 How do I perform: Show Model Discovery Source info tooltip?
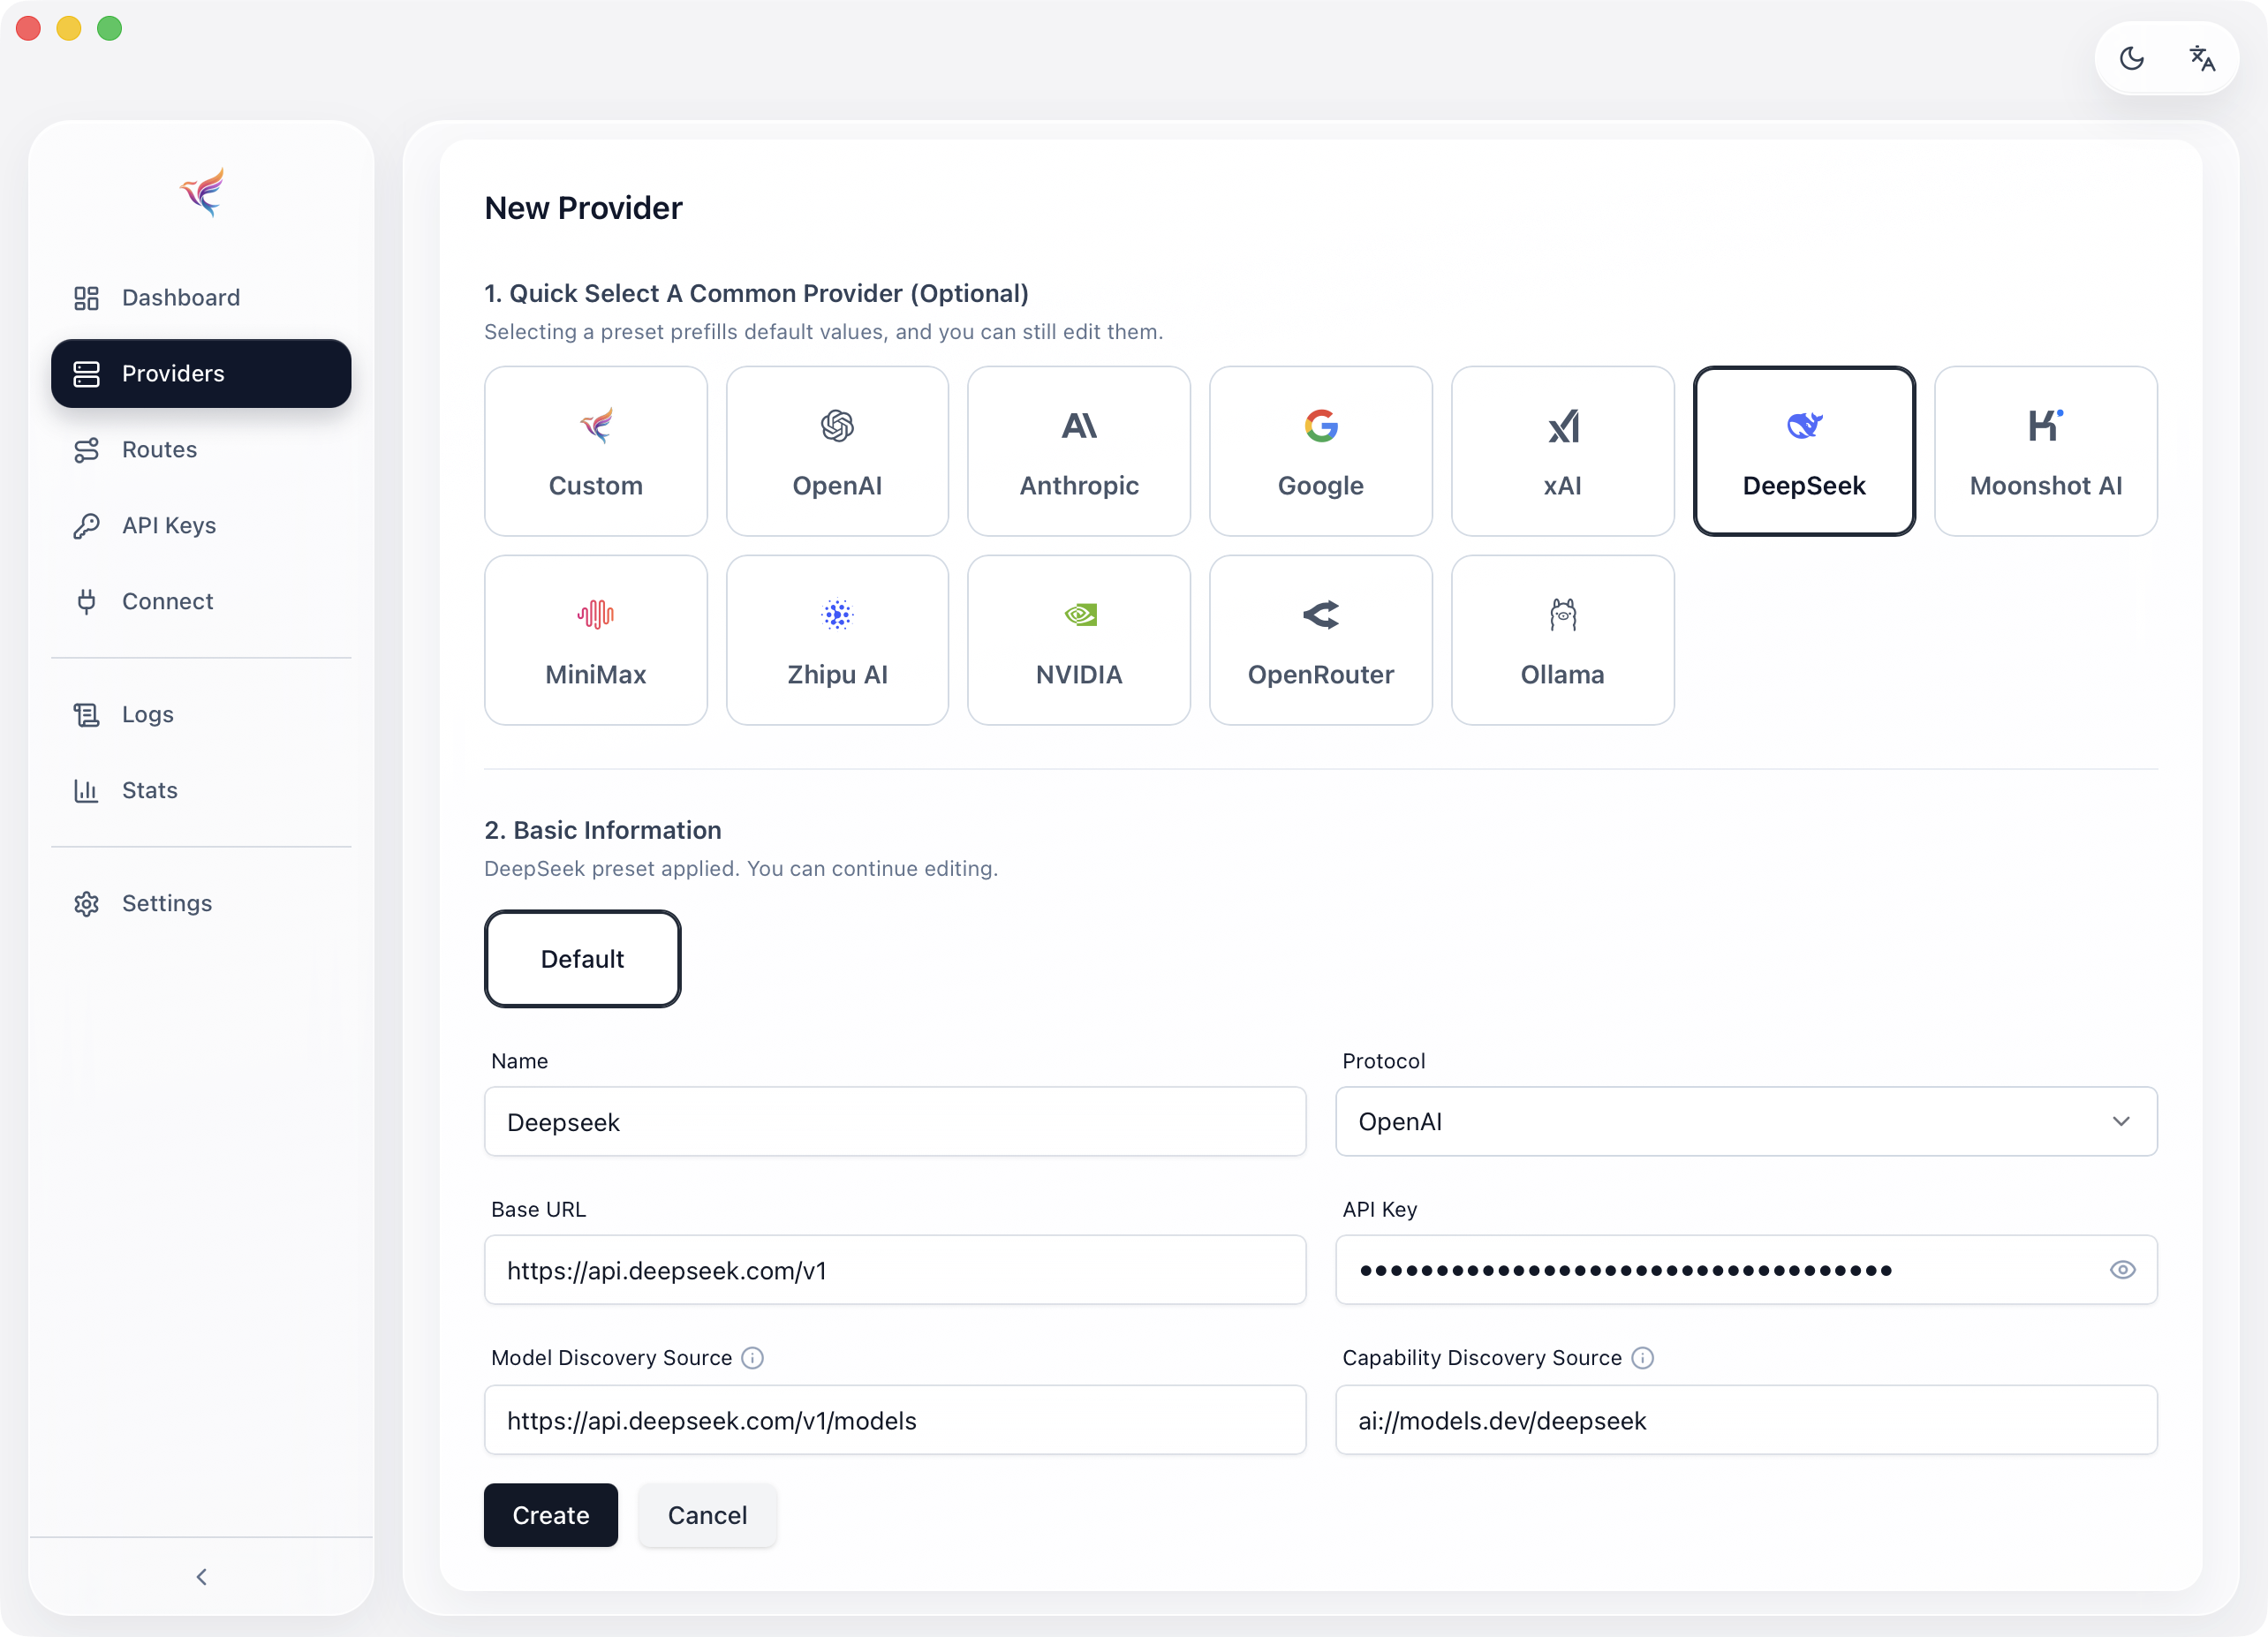(x=753, y=1358)
